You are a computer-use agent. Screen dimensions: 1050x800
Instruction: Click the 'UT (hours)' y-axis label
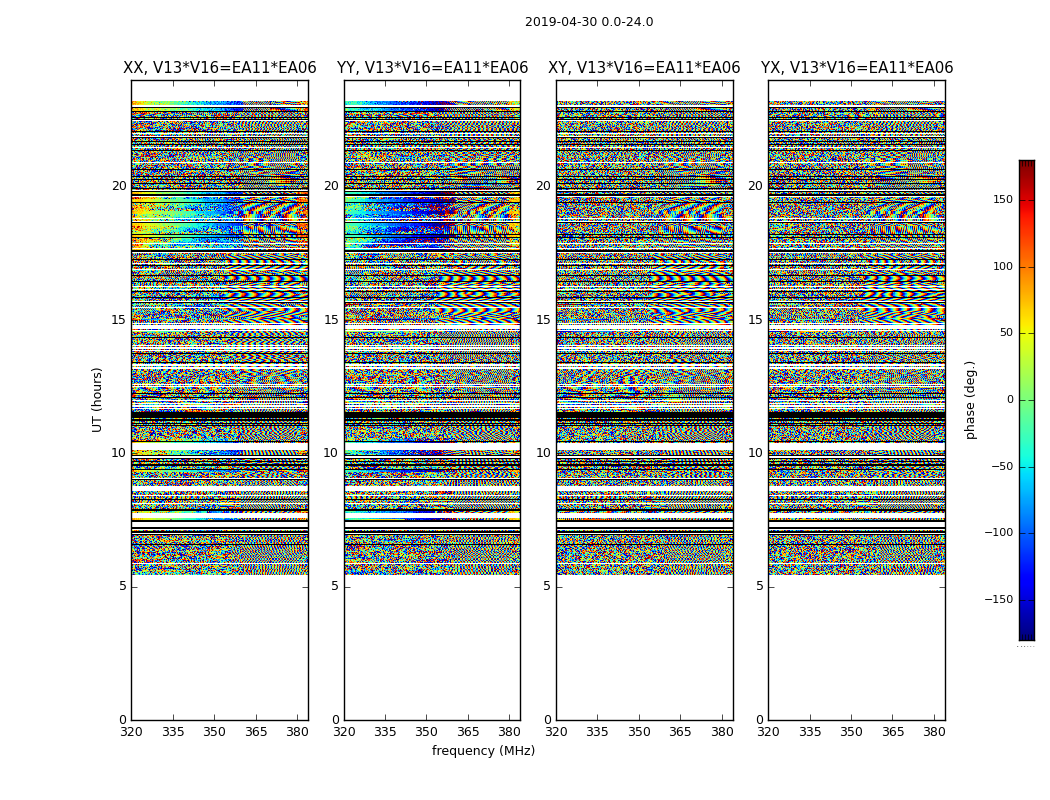(x=97, y=400)
